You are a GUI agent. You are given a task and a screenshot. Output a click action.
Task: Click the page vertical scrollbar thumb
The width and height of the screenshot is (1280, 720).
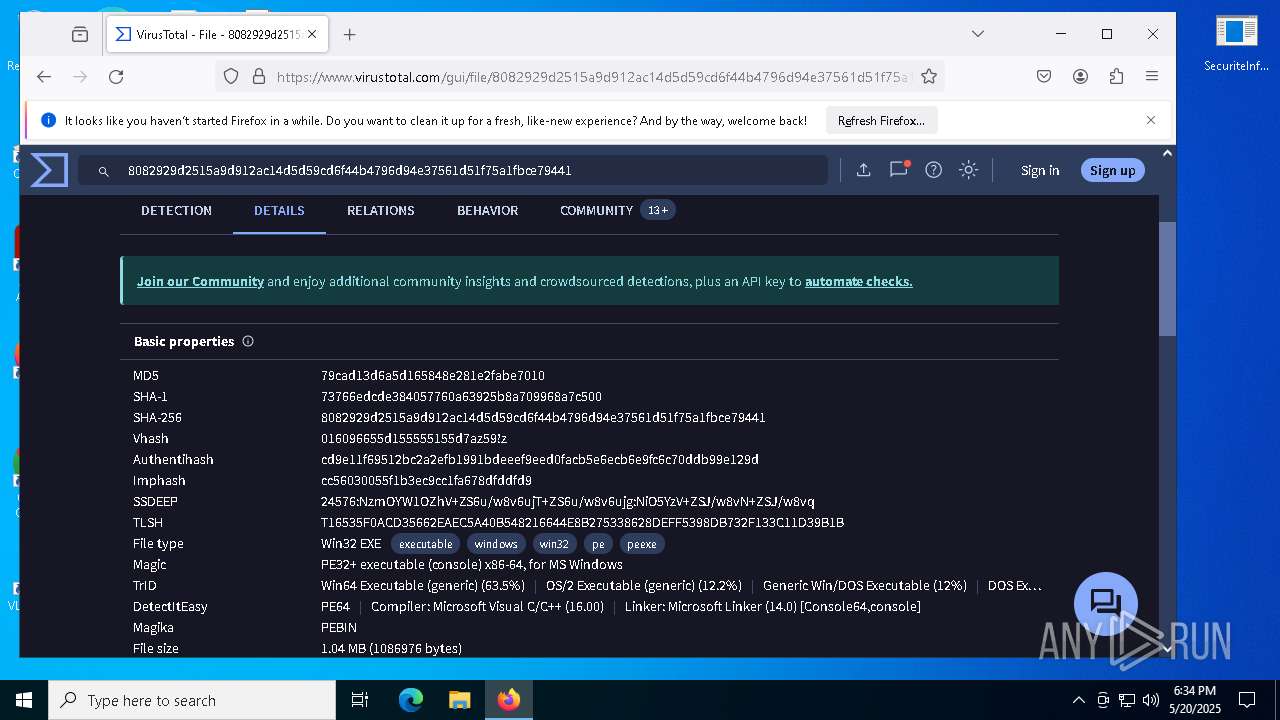pyautogui.click(x=1167, y=279)
